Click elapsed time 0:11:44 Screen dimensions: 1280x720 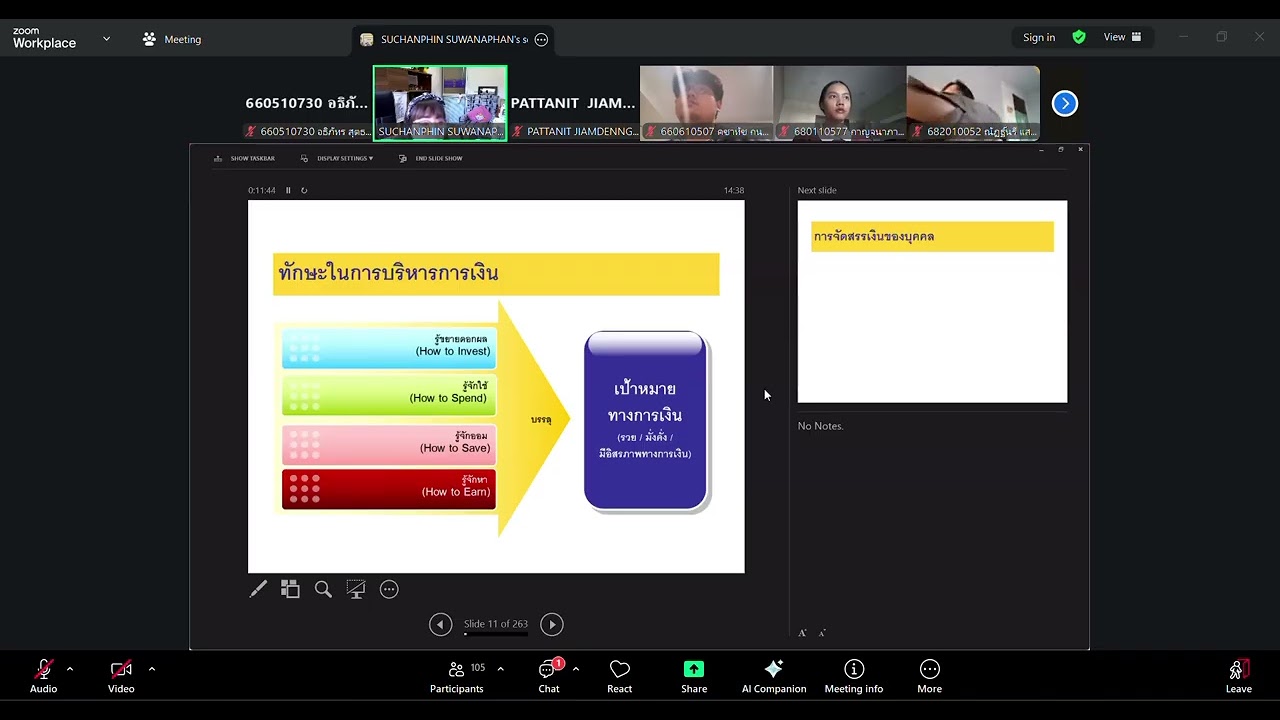click(x=262, y=190)
